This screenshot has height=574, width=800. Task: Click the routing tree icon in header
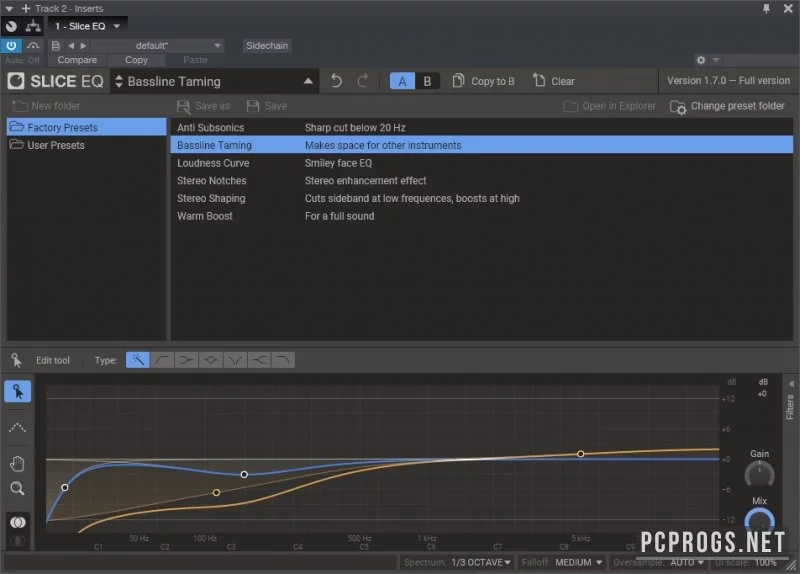point(33,26)
